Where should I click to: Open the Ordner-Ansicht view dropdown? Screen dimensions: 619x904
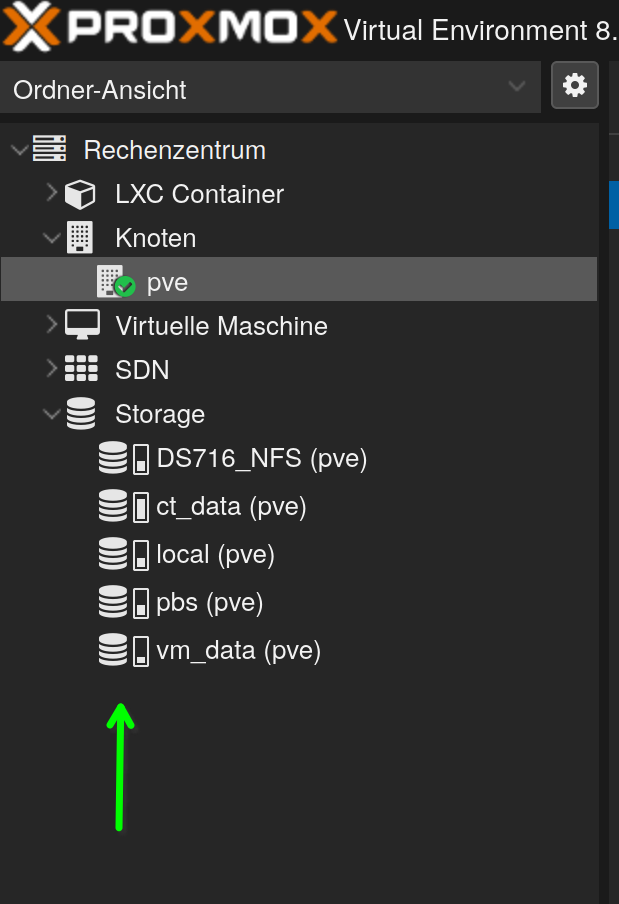click(270, 88)
